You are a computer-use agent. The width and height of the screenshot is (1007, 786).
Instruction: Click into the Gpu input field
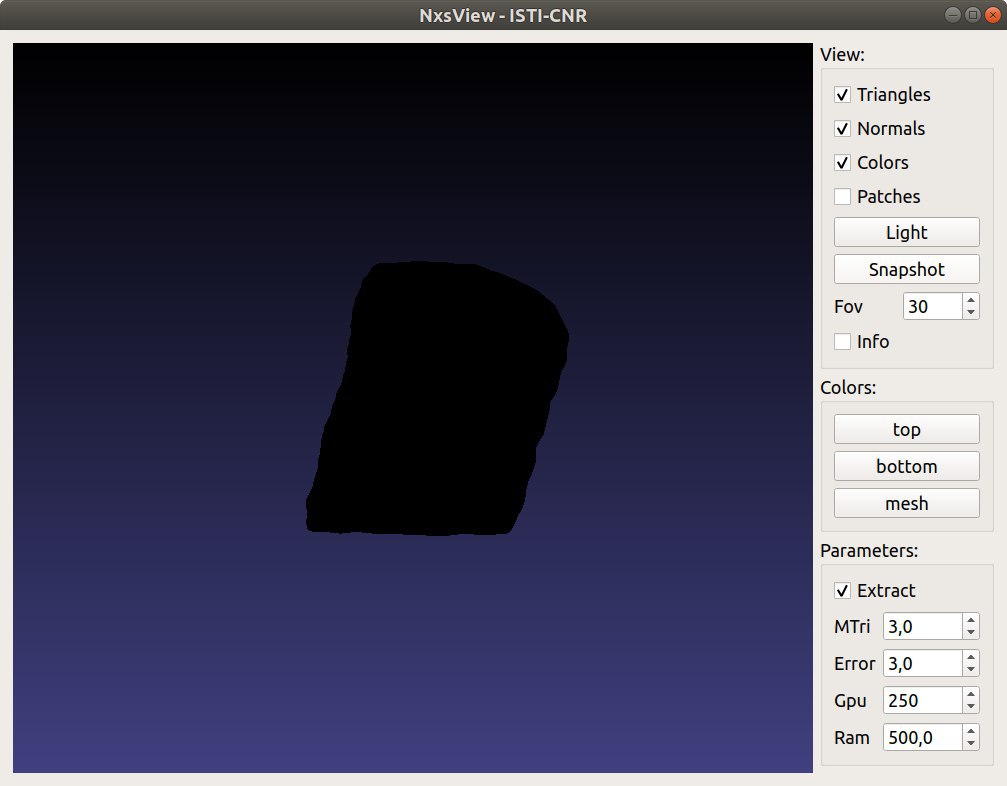(923, 701)
